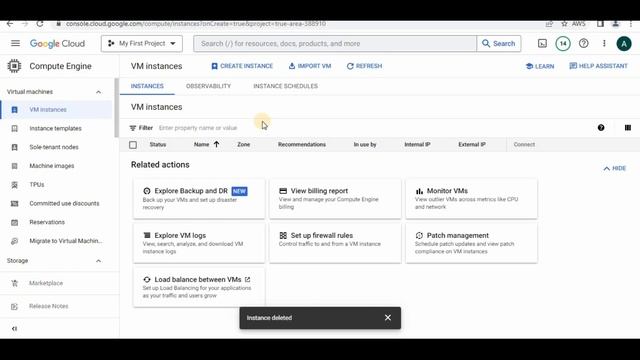Click the Google Cloud logo
Viewport: 640px width, 360px height.
tap(58, 44)
